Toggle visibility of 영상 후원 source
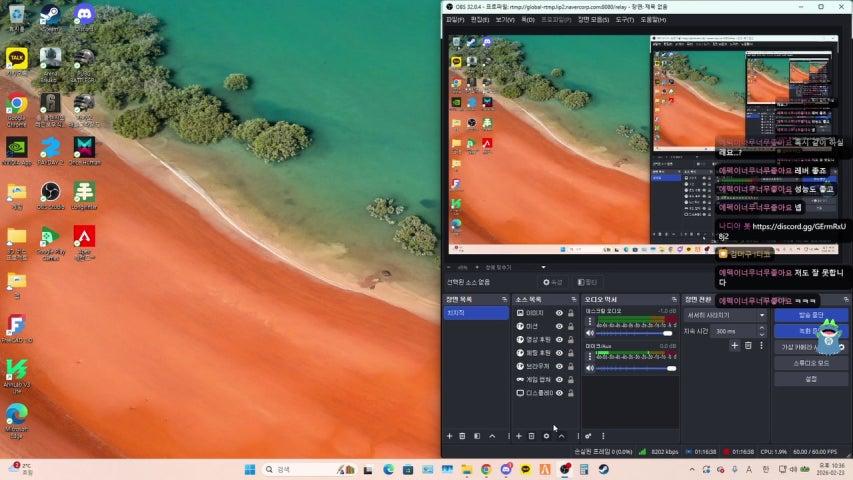 (559, 339)
